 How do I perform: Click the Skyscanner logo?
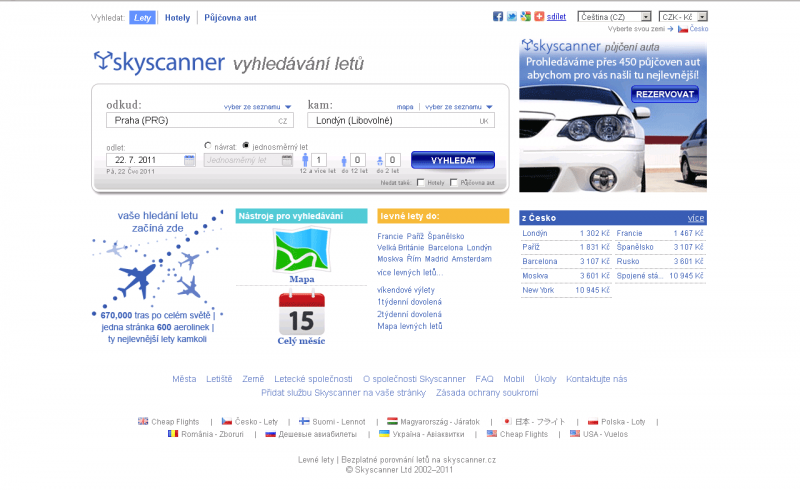pyautogui.click(x=158, y=63)
